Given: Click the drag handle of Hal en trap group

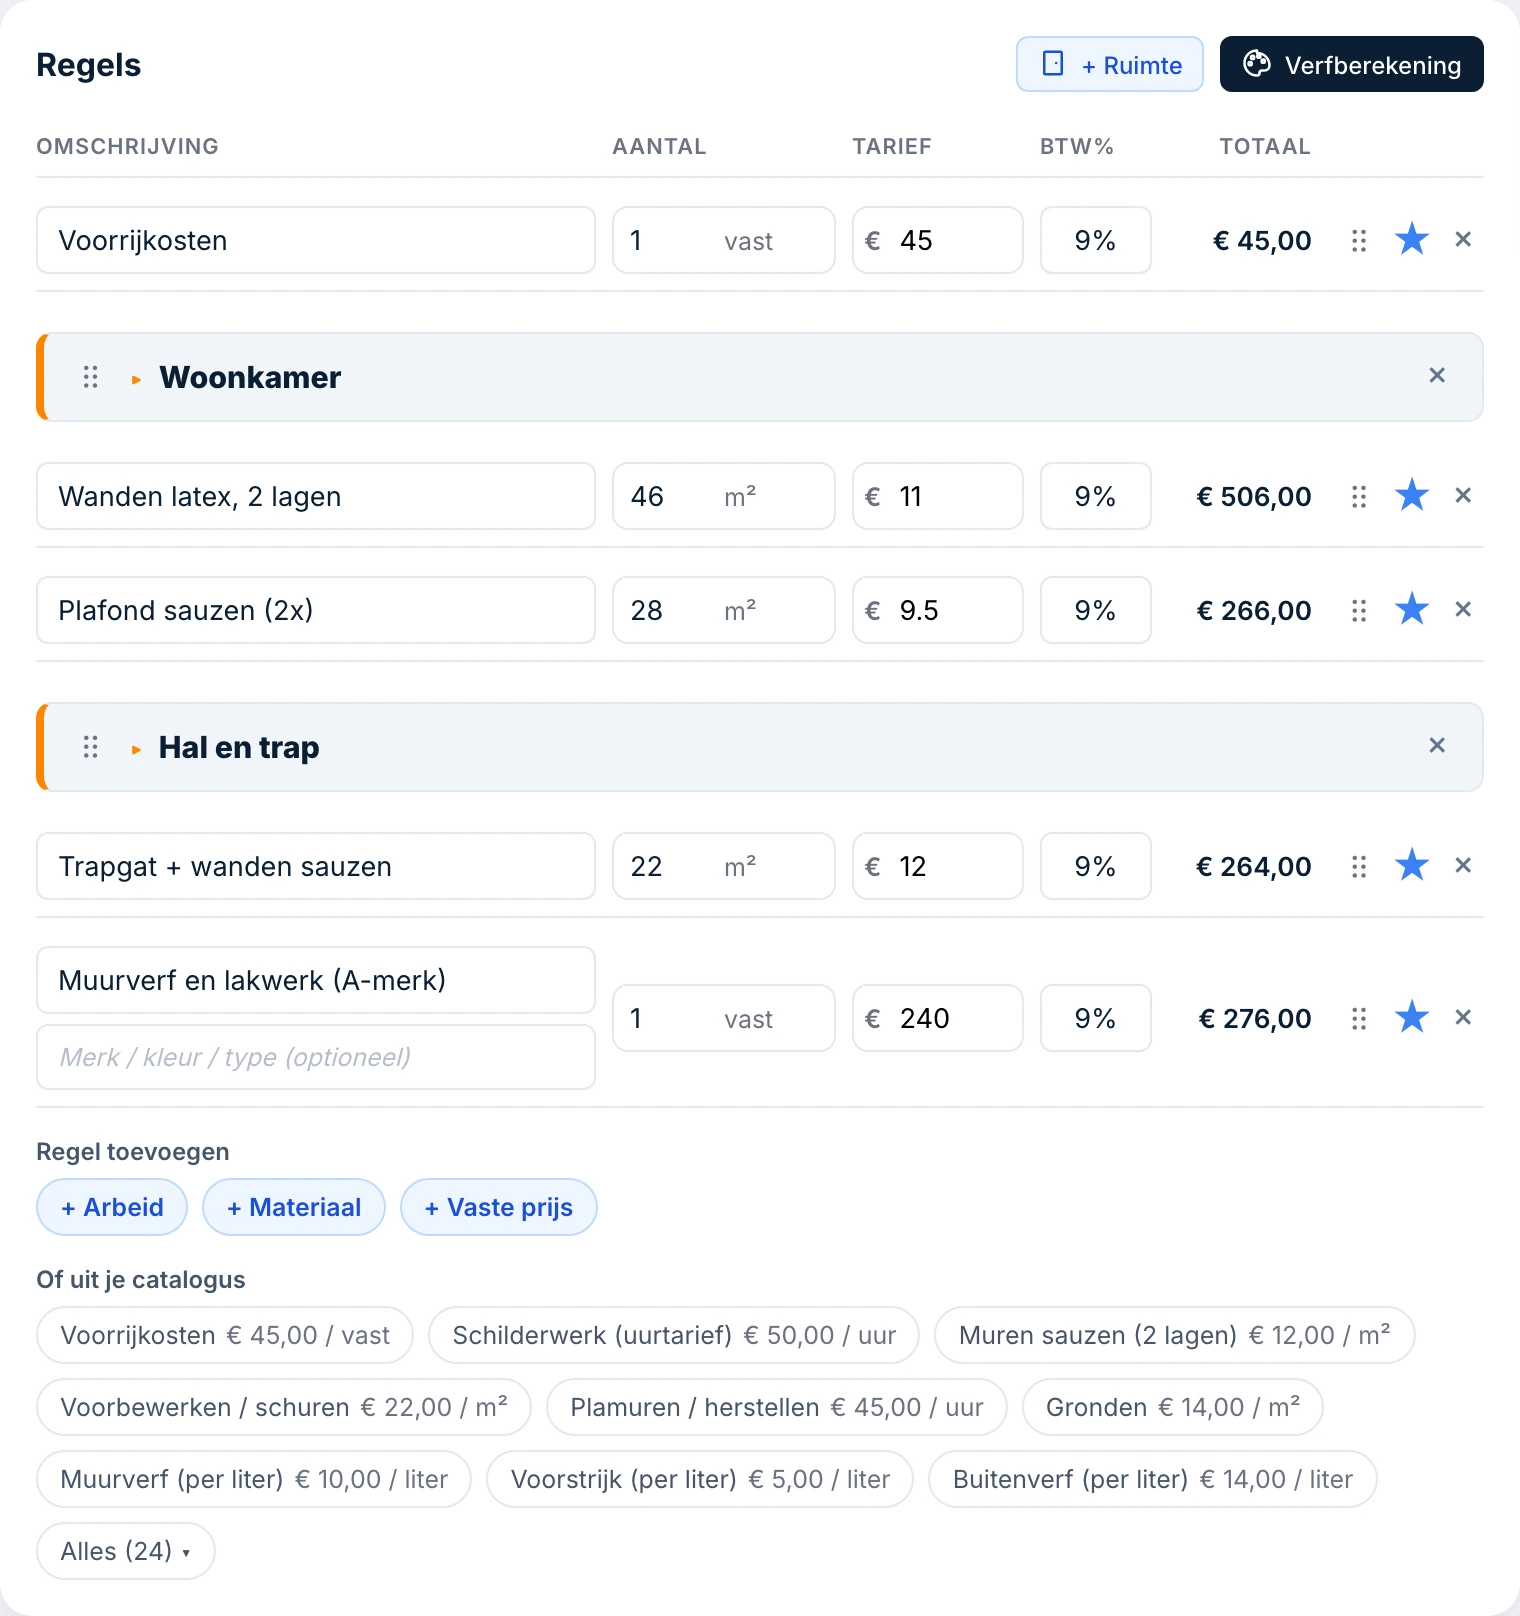Looking at the screenshot, I should [91, 747].
